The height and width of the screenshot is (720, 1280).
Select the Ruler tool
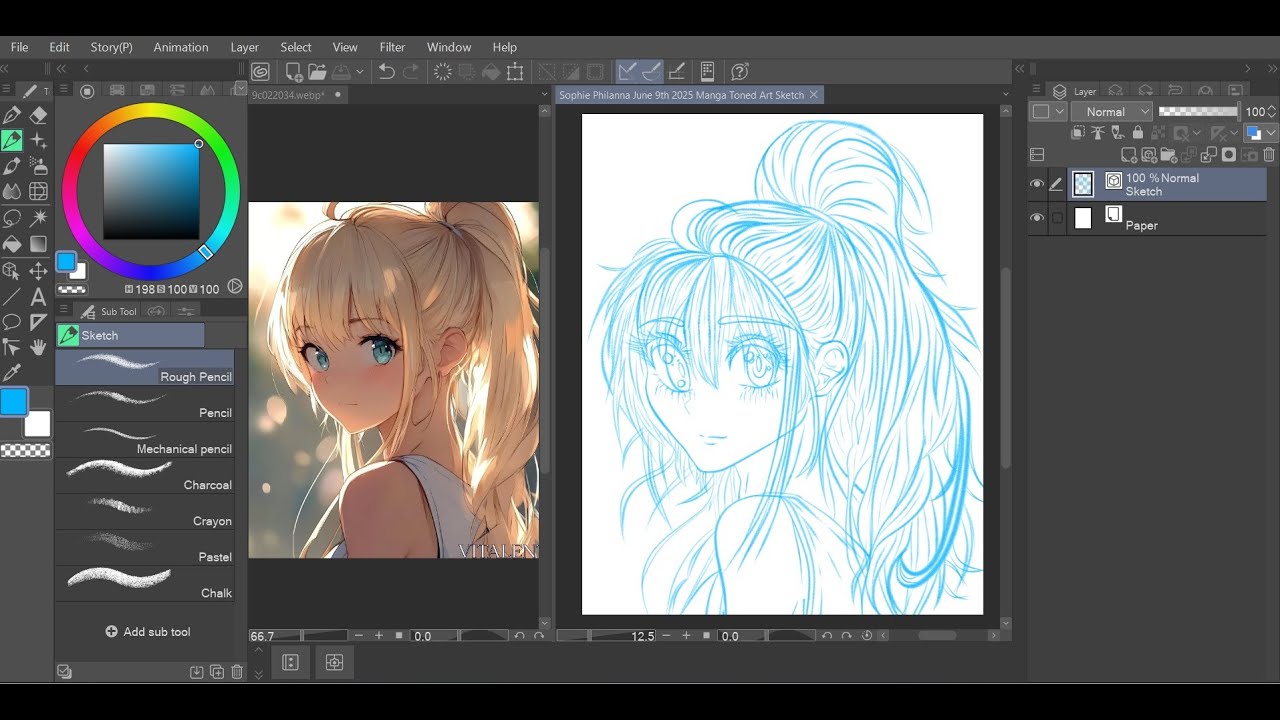[39, 322]
